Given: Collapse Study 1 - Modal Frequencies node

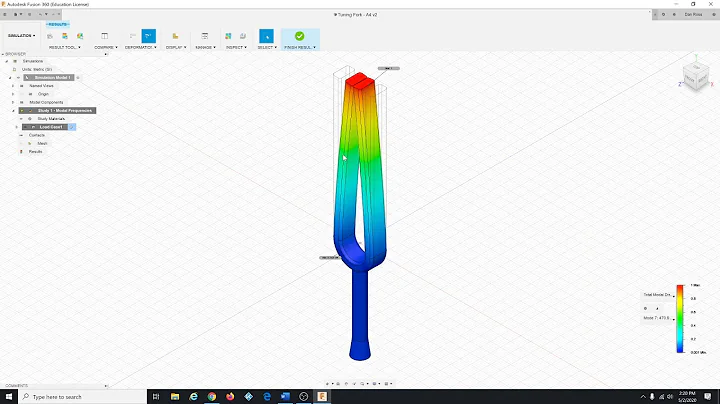Looking at the screenshot, I should [x=13, y=111].
